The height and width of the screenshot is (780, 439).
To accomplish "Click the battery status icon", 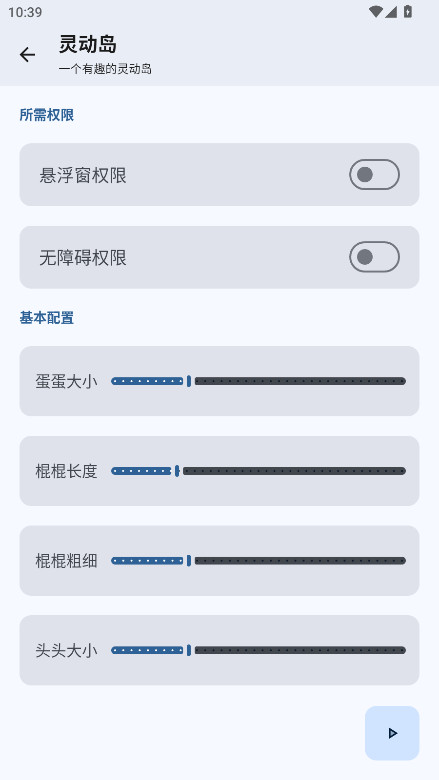I will (x=408, y=11).
